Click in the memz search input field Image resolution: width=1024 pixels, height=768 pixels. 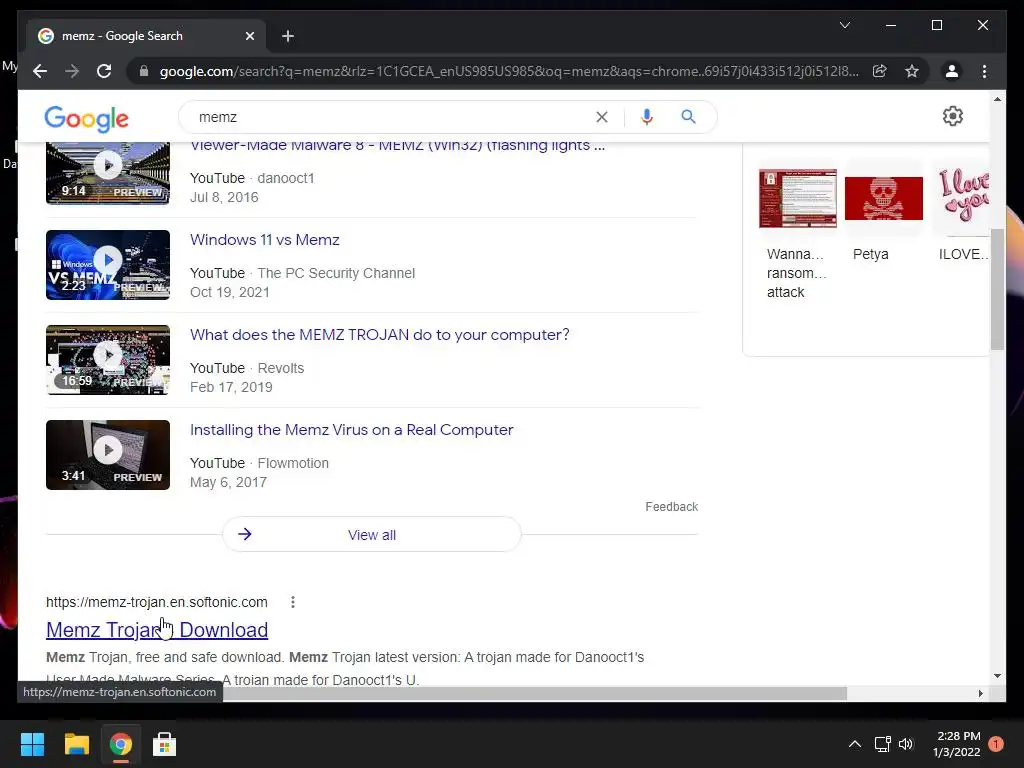(x=392, y=117)
